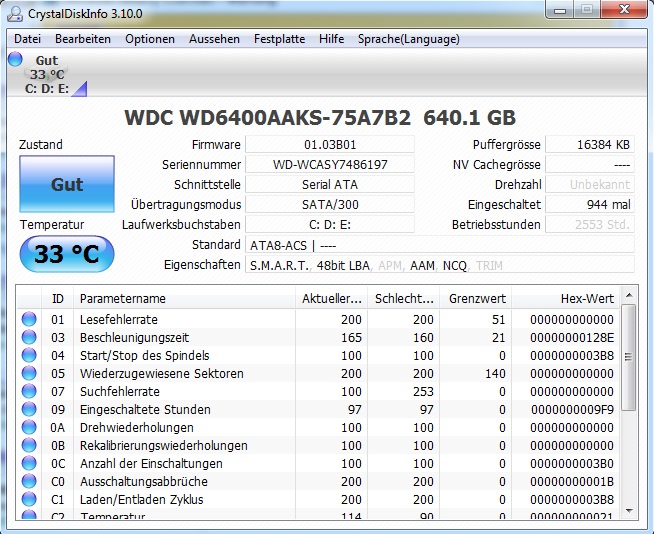
Task: Click the status orb for Start/Stop des Spindels
Action: [29, 355]
